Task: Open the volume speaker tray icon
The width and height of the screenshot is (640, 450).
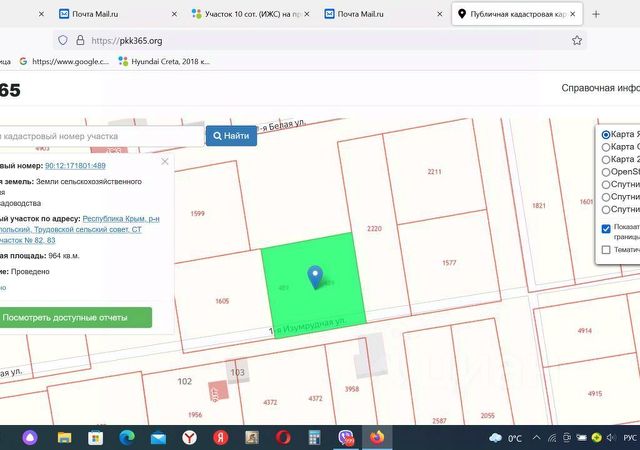Action: tap(611, 438)
